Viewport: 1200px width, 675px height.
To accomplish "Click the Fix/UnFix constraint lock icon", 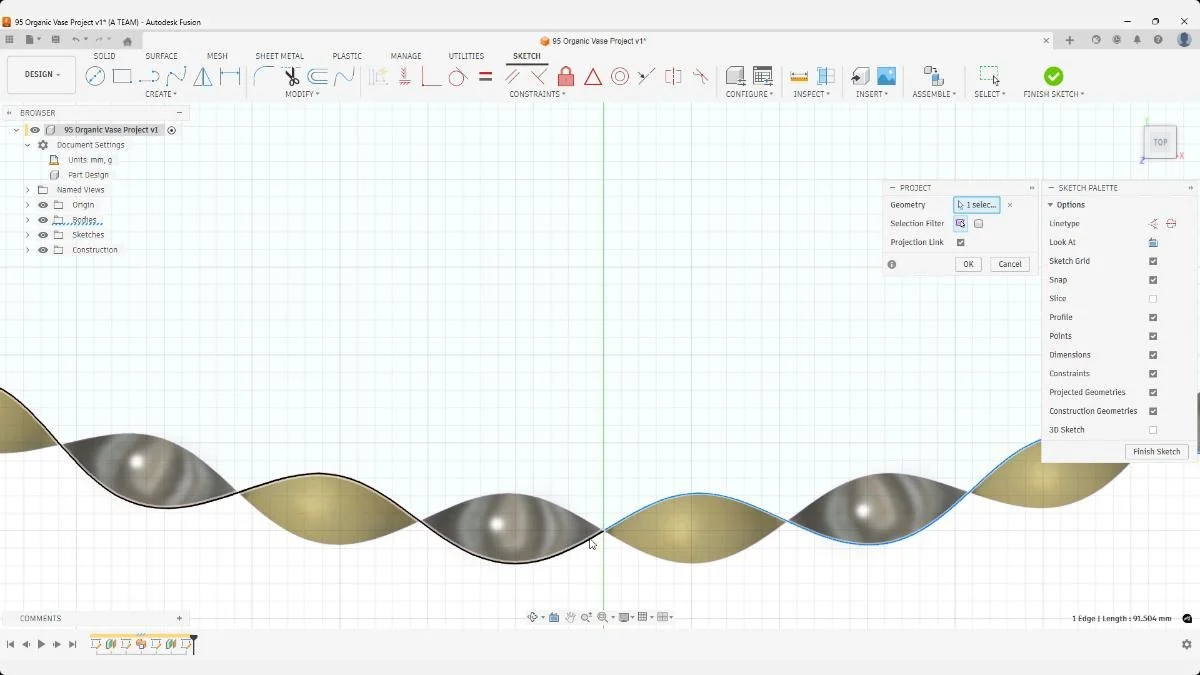I will (565, 76).
